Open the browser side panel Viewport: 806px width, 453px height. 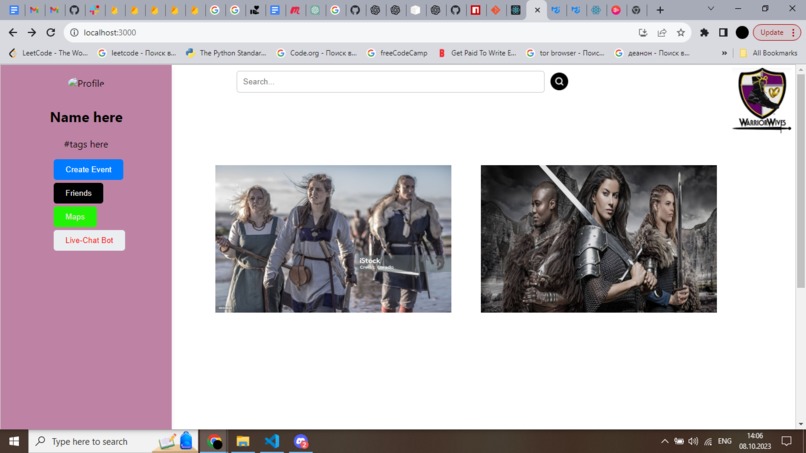[723, 32]
